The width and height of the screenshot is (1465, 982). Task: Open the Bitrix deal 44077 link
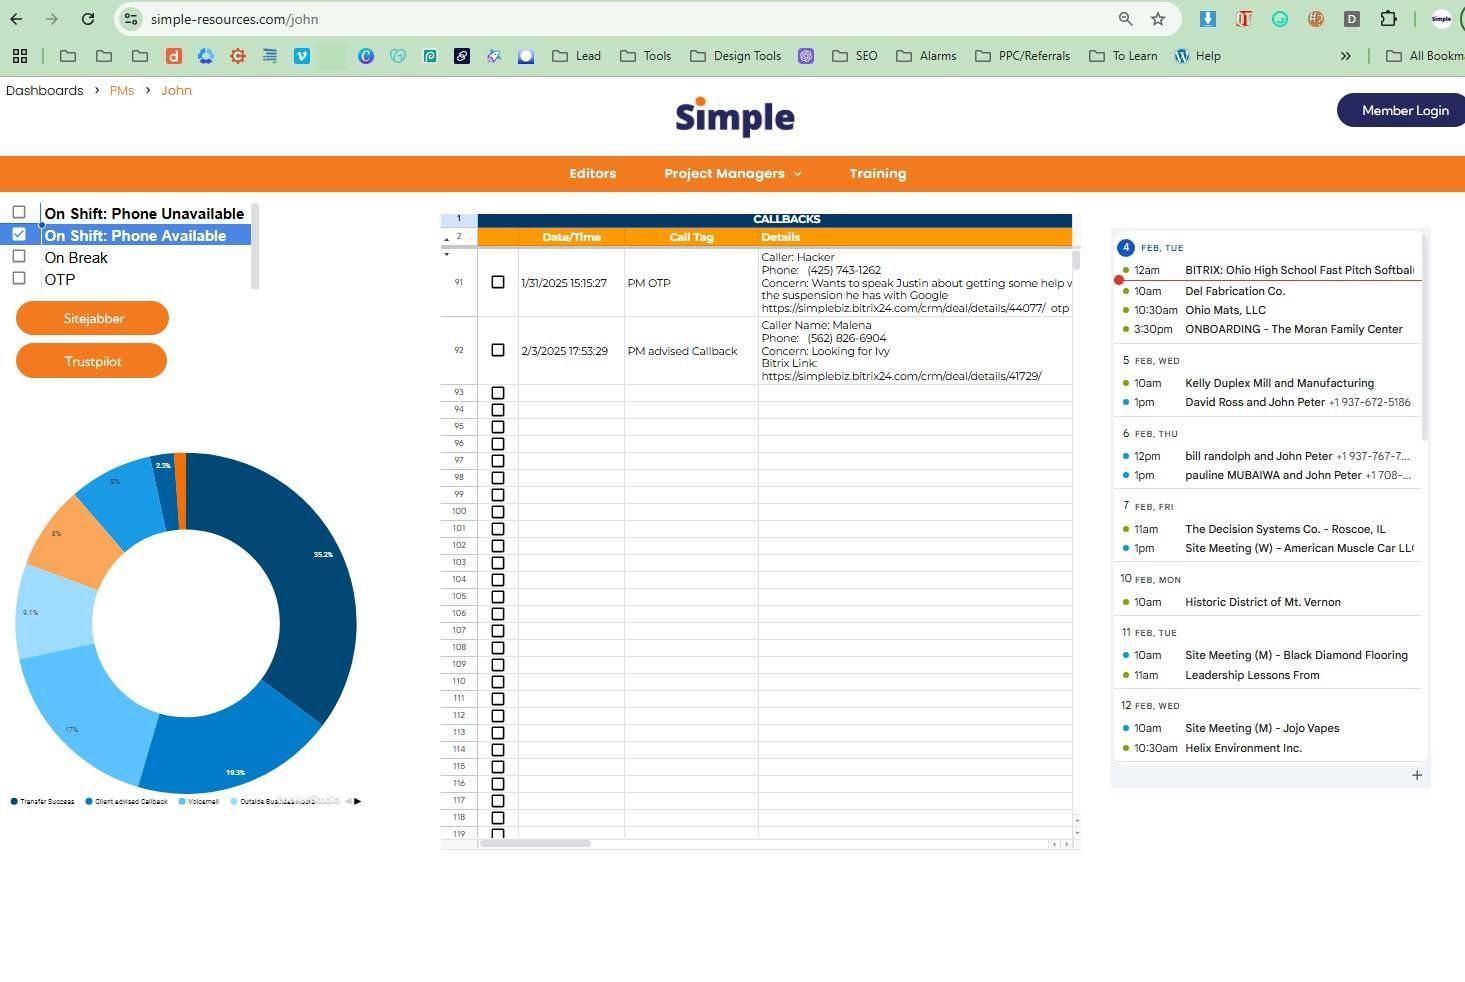[x=903, y=308]
